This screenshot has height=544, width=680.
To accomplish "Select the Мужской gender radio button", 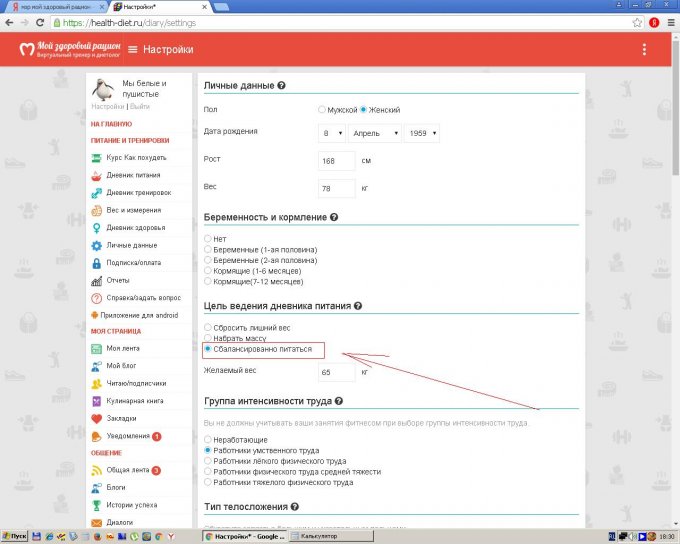I will [x=321, y=109].
